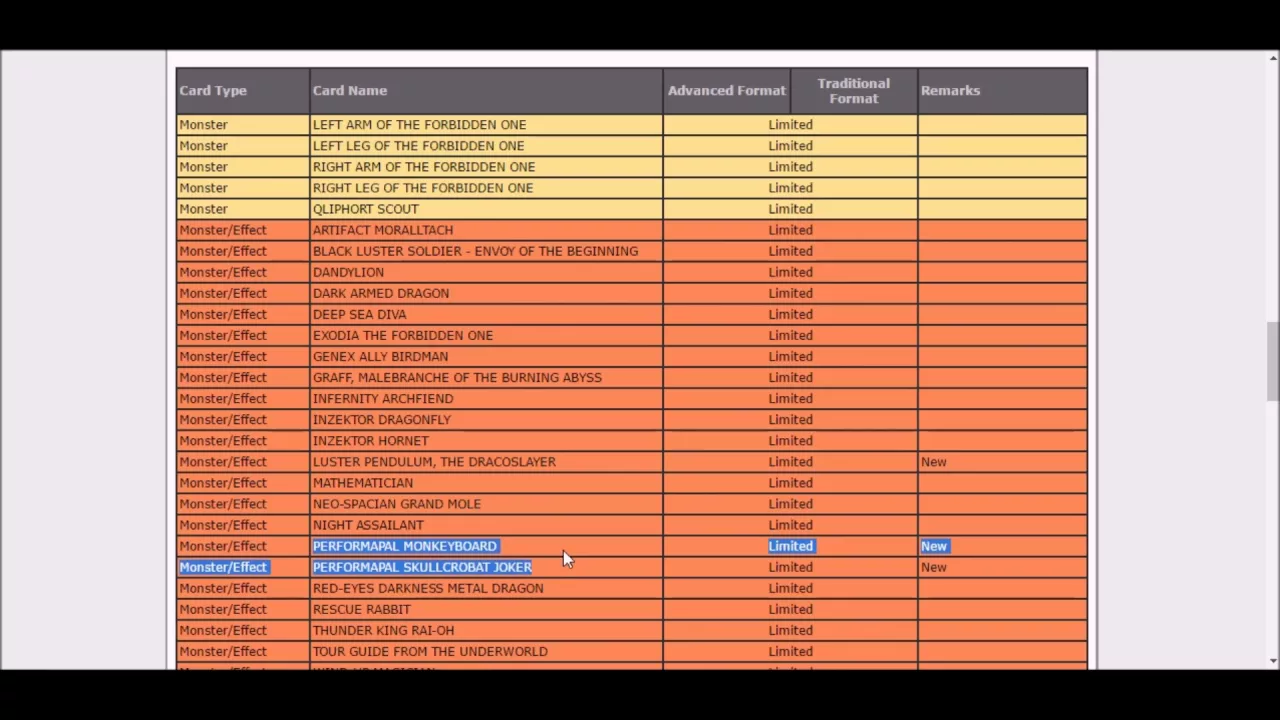Click Limited status in Thunder King Rai-Oh row
Image resolution: width=1280 pixels, height=720 pixels.
click(x=791, y=630)
